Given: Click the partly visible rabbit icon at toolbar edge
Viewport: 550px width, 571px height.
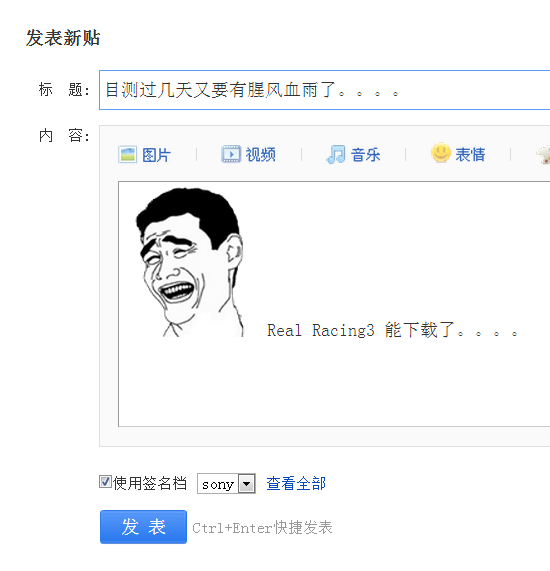Looking at the screenshot, I should click(543, 155).
